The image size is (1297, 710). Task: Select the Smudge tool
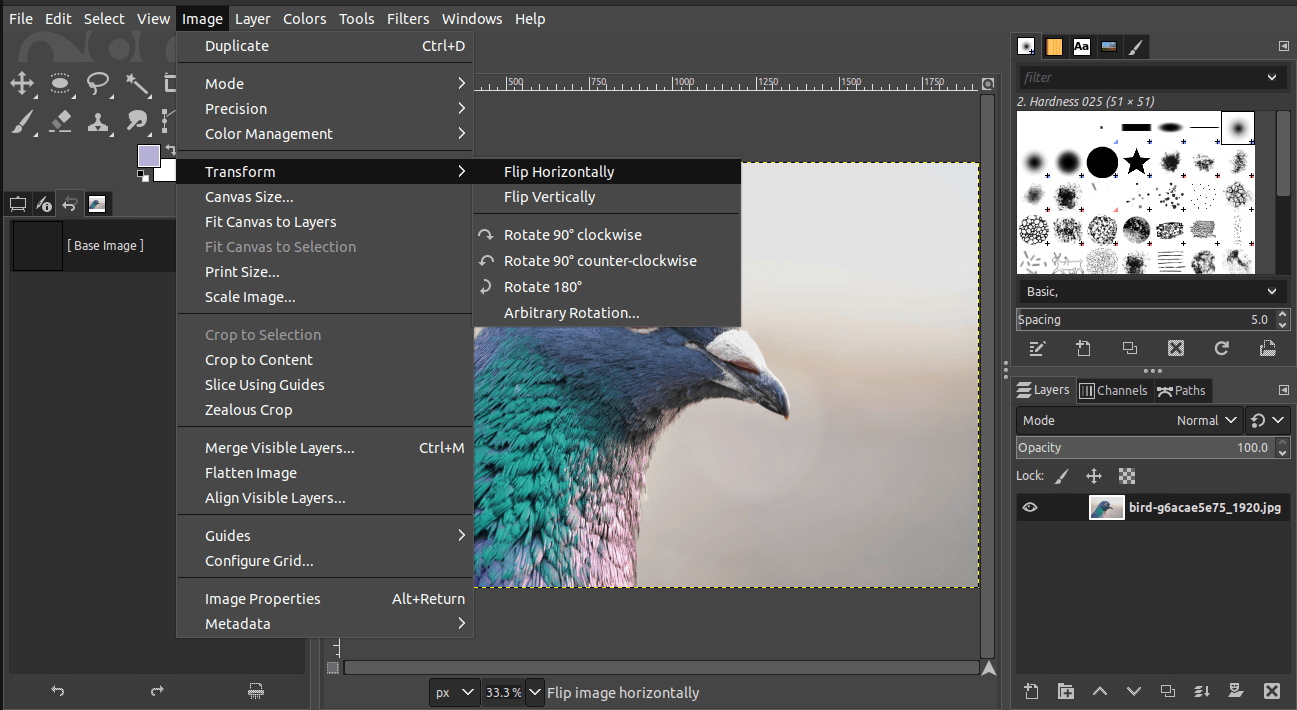(135, 120)
